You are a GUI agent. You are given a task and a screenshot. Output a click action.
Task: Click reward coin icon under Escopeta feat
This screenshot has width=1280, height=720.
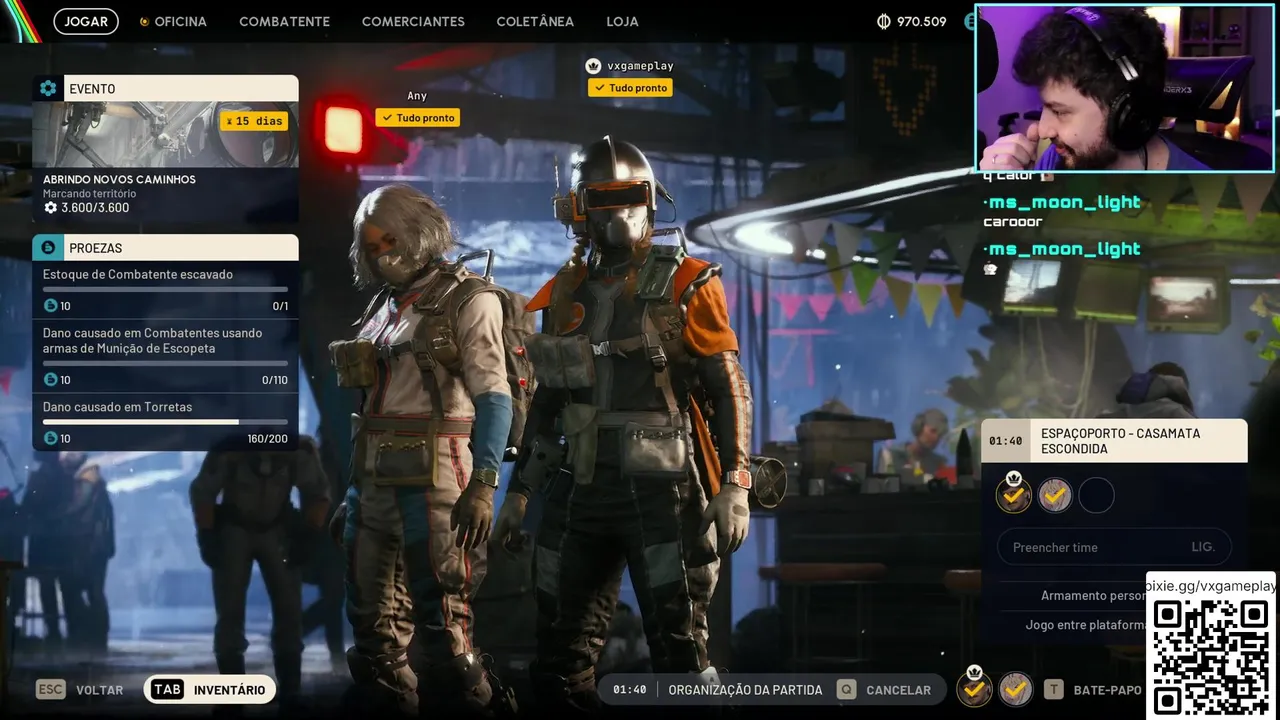pos(50,379)
